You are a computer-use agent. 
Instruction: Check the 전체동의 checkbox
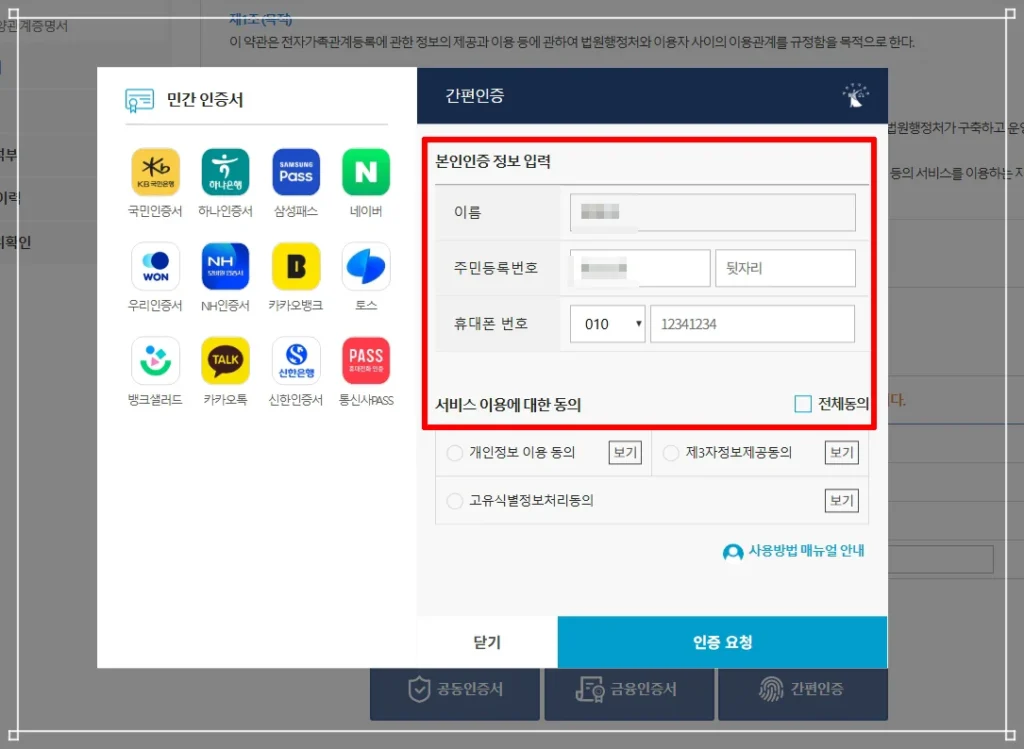click(803, 404)
